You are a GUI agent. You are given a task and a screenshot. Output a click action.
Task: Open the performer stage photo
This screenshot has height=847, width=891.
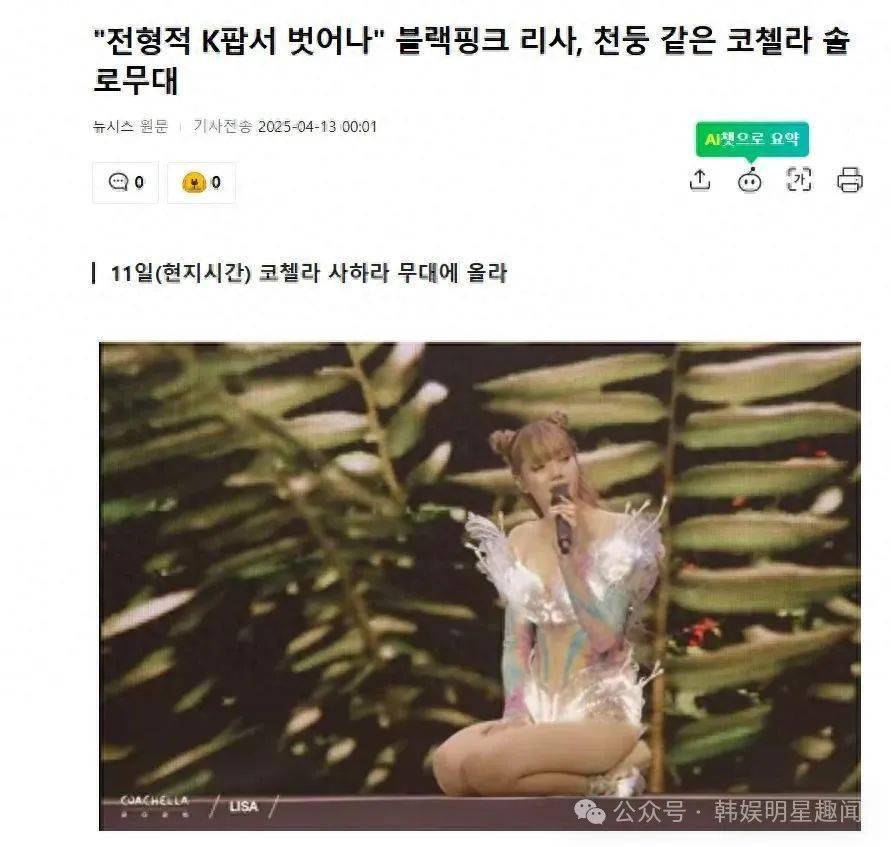click(x=480, y=586)
